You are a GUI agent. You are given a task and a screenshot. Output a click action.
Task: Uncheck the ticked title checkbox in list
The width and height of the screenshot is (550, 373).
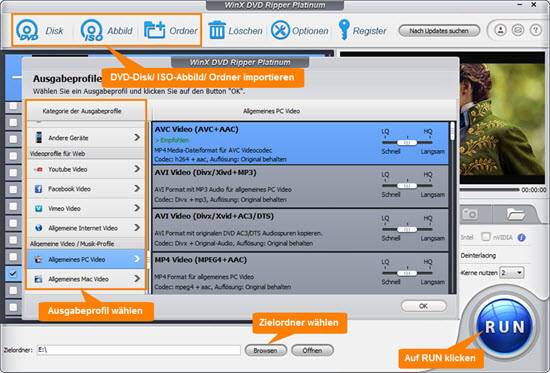(13, 273)
